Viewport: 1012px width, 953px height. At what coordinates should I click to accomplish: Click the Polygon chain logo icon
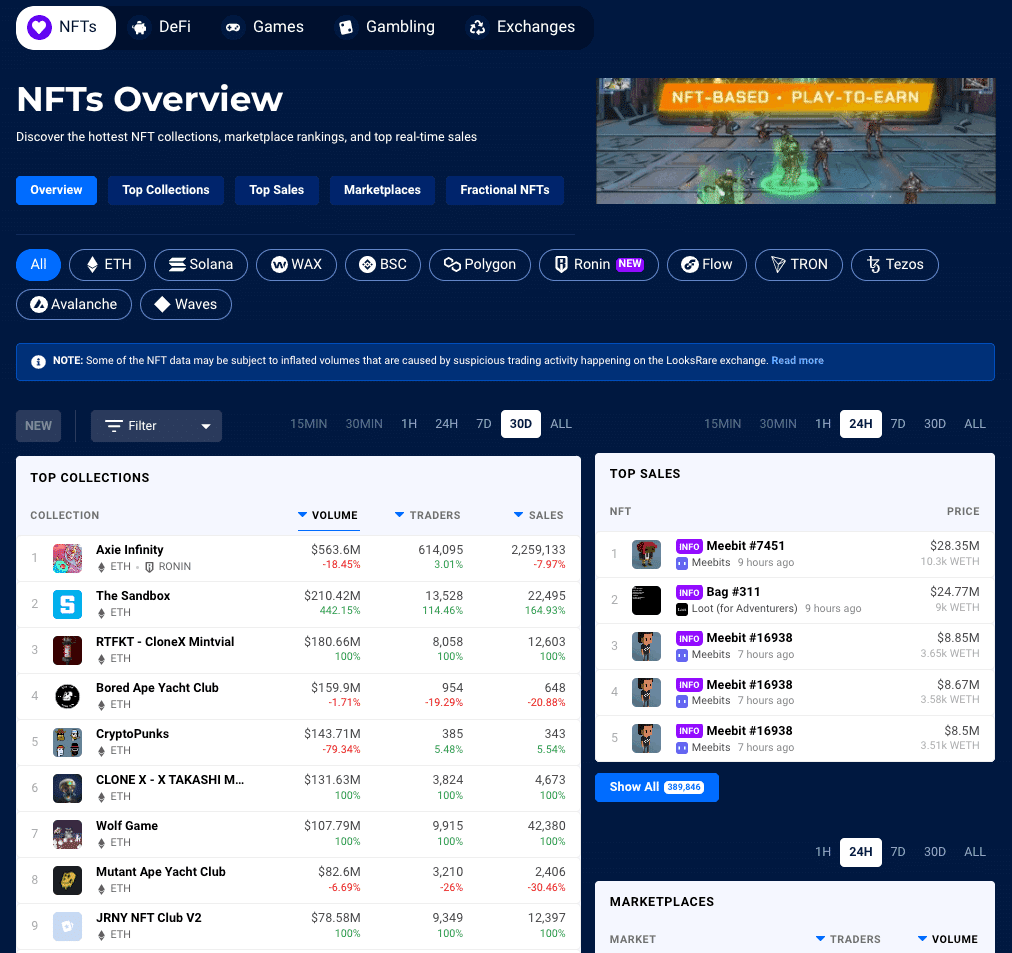[452, 265]
